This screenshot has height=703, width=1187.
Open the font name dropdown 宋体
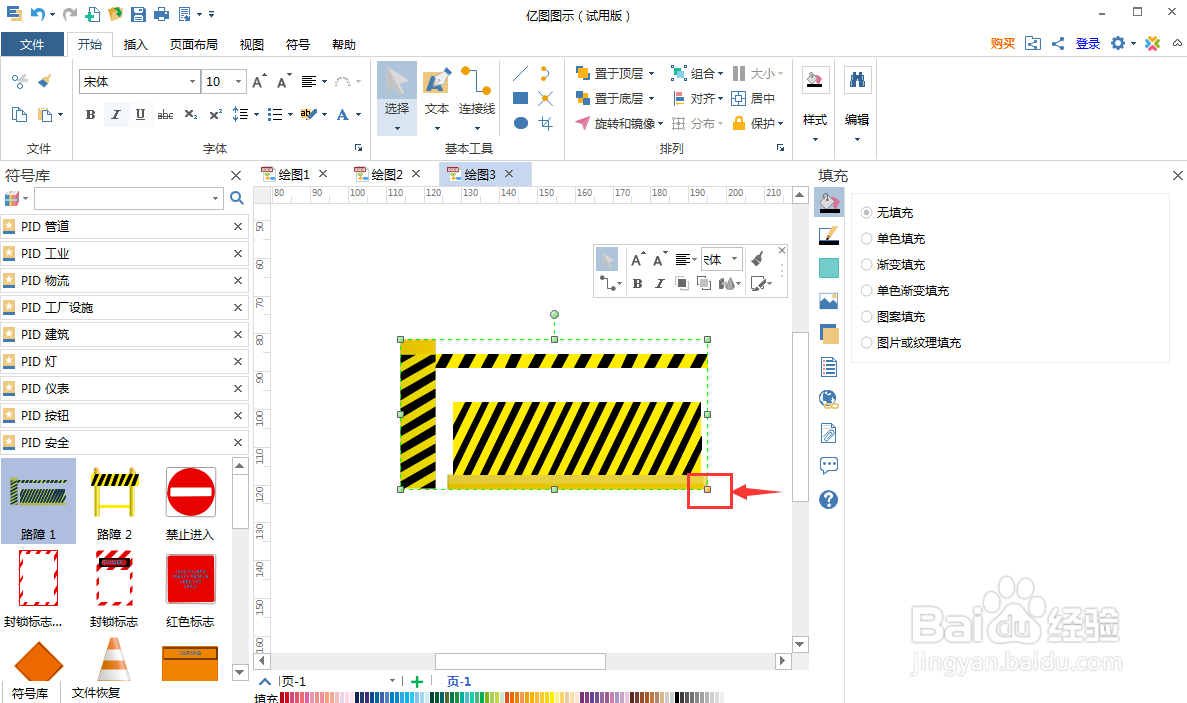click(x=192, y=81)
